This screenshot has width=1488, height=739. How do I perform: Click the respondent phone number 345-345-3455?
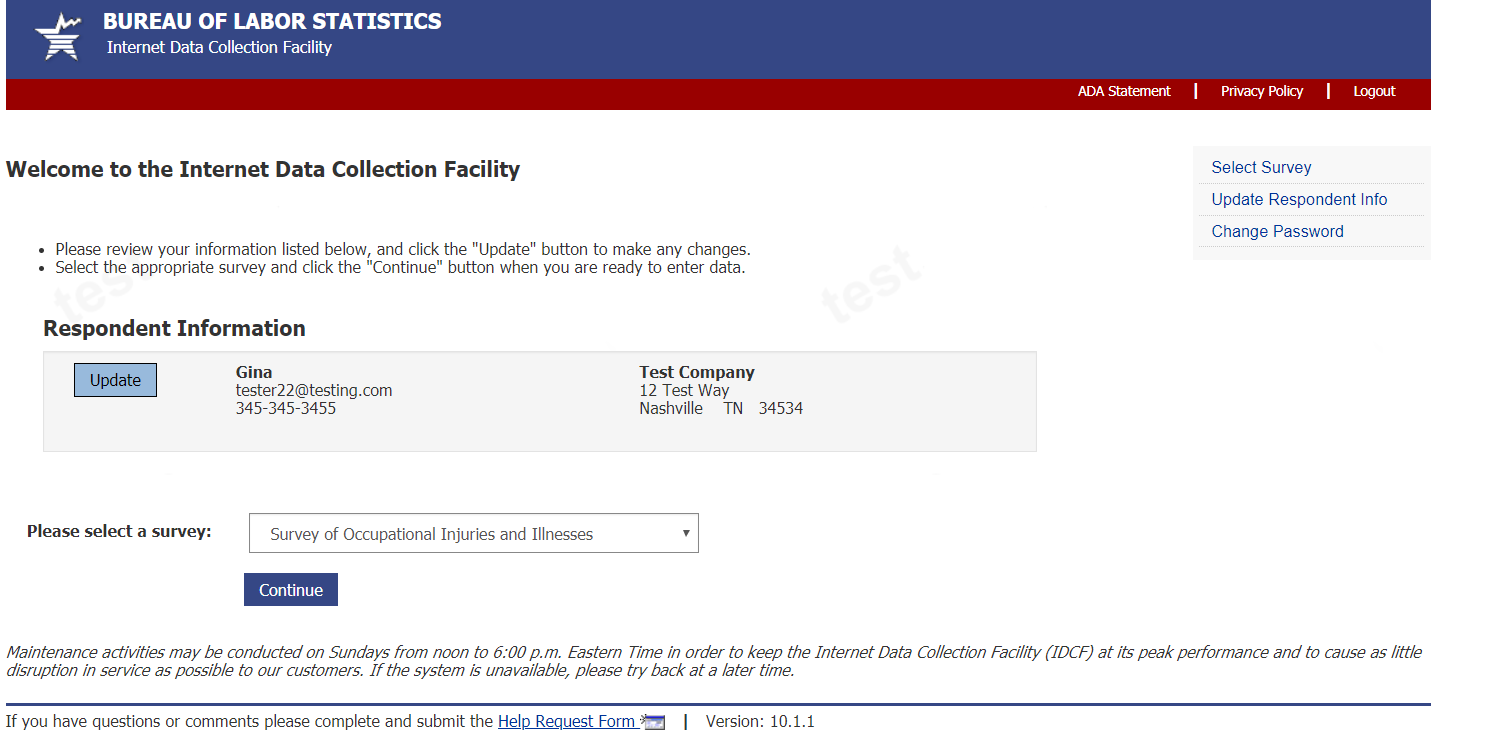(286, 409)
